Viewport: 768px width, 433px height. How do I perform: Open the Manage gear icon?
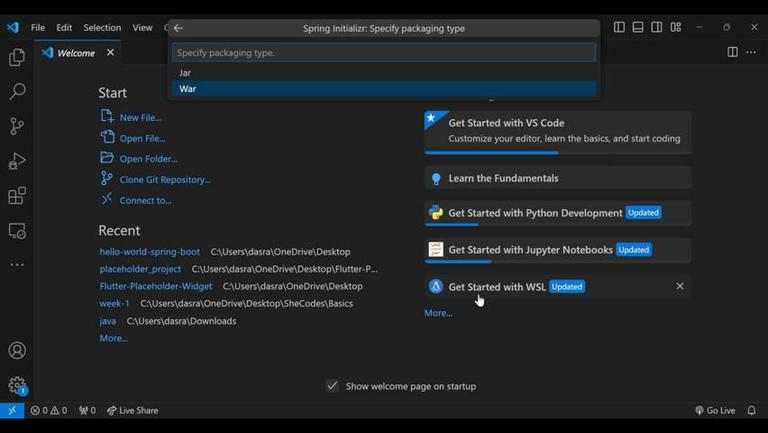point(17,385)
